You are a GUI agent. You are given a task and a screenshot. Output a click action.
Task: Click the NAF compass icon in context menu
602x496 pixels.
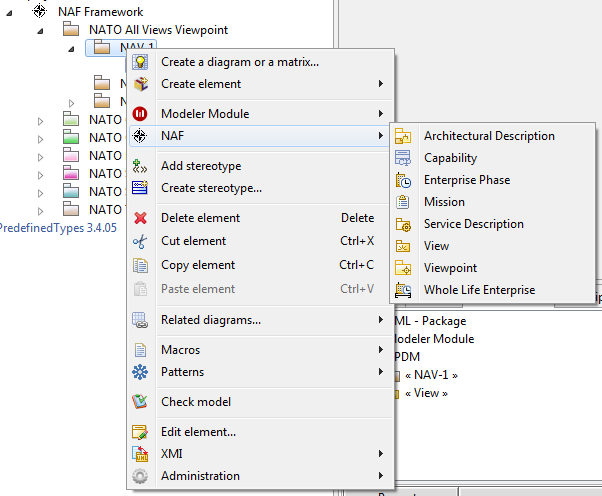(140, 136)
